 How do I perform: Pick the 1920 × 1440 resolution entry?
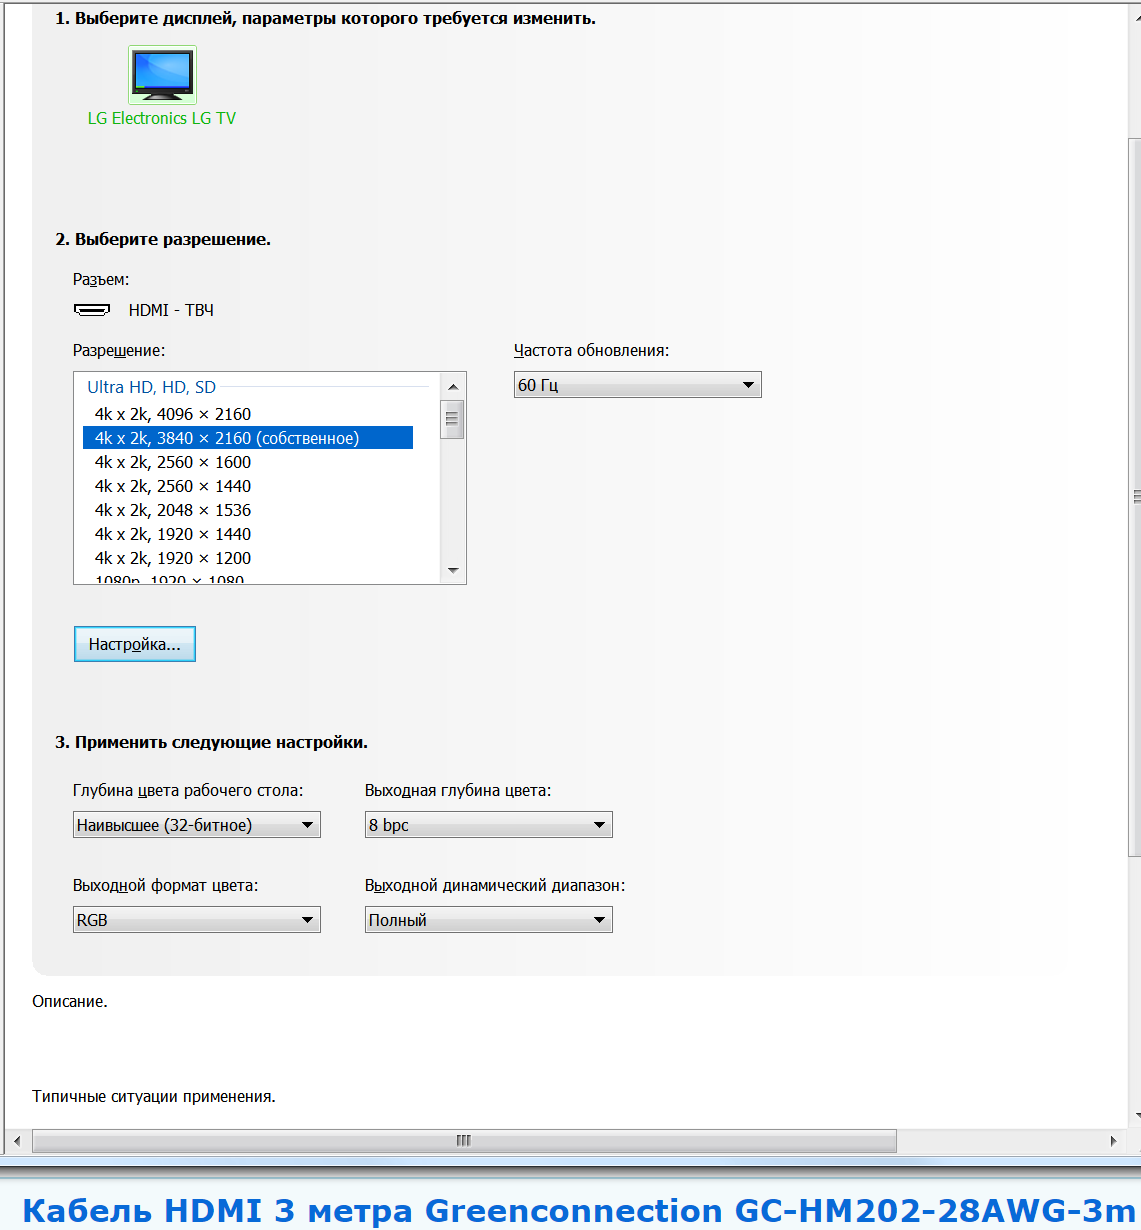pyautogui.click(x=173, y=534)
